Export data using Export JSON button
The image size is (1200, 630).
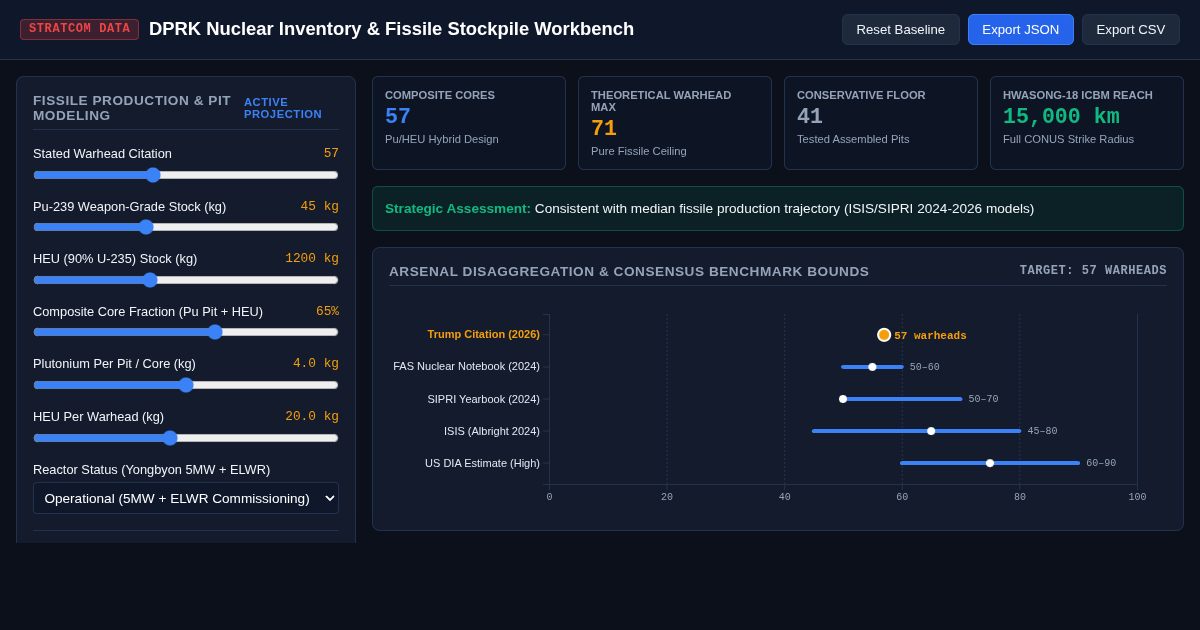[1021, 29]
